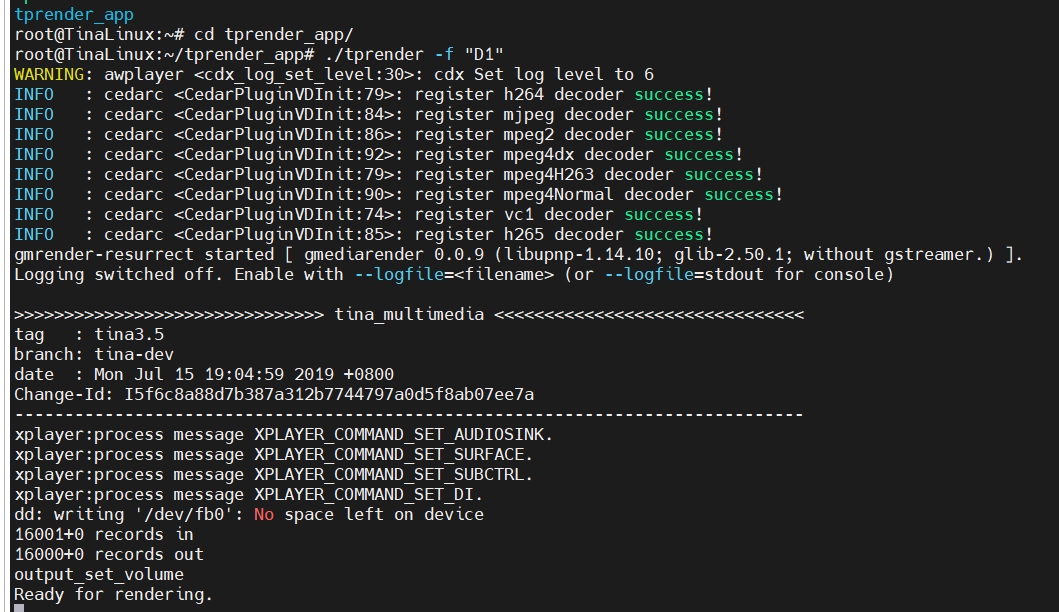1059x612 pixels.
Task: Click the Change-Id hash string
Action: (329, 394)
